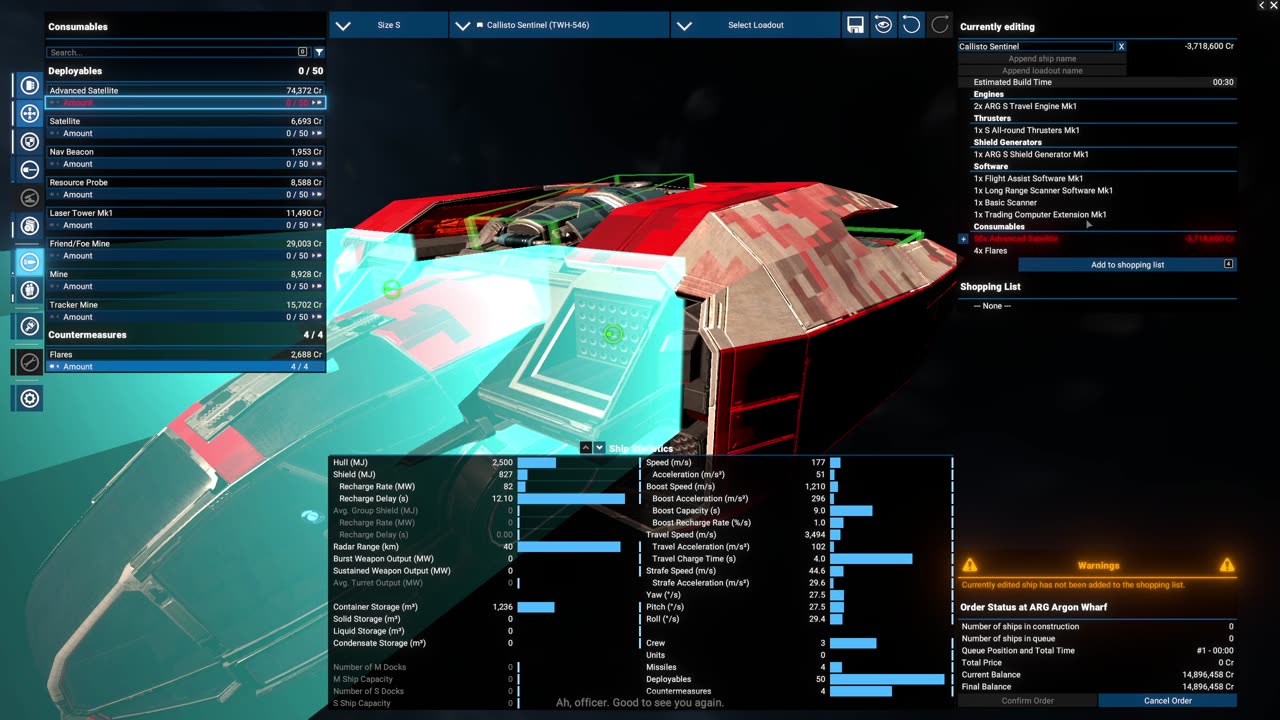Click the Confirm Order button
The height and width of the screenshot is (720, 1280).
1027,701
